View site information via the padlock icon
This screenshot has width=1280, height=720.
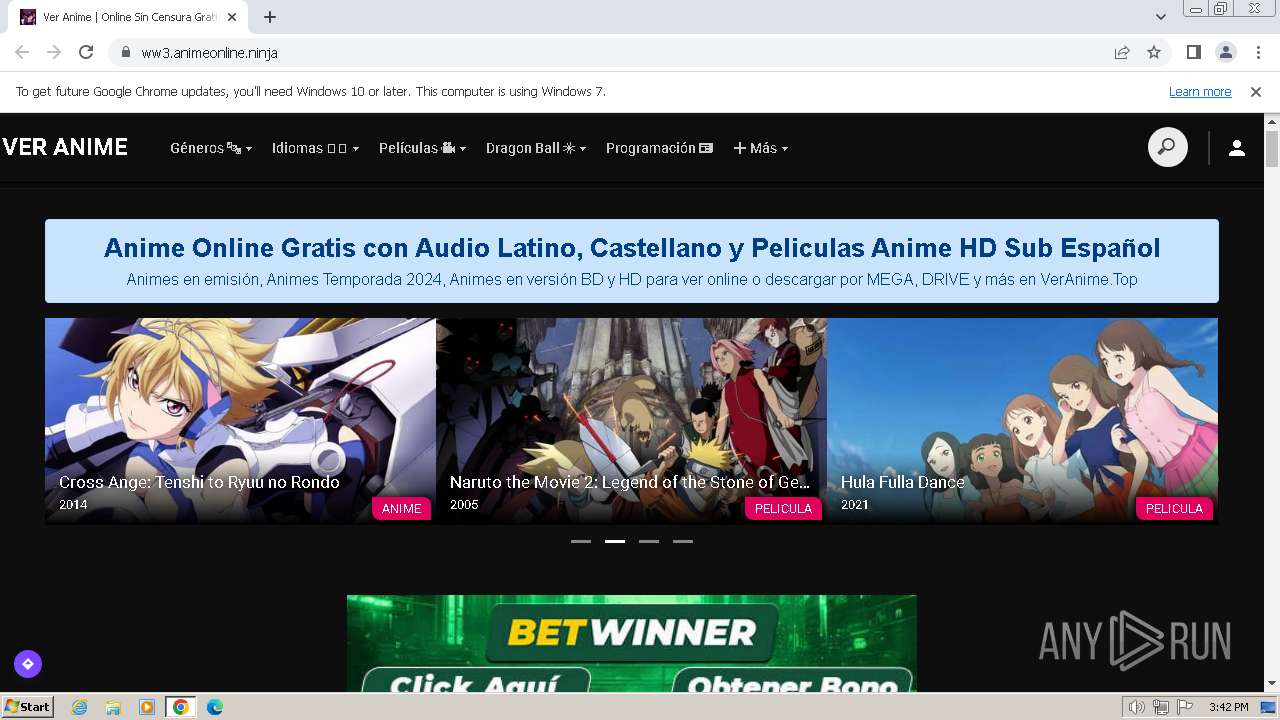click(125, 52)
